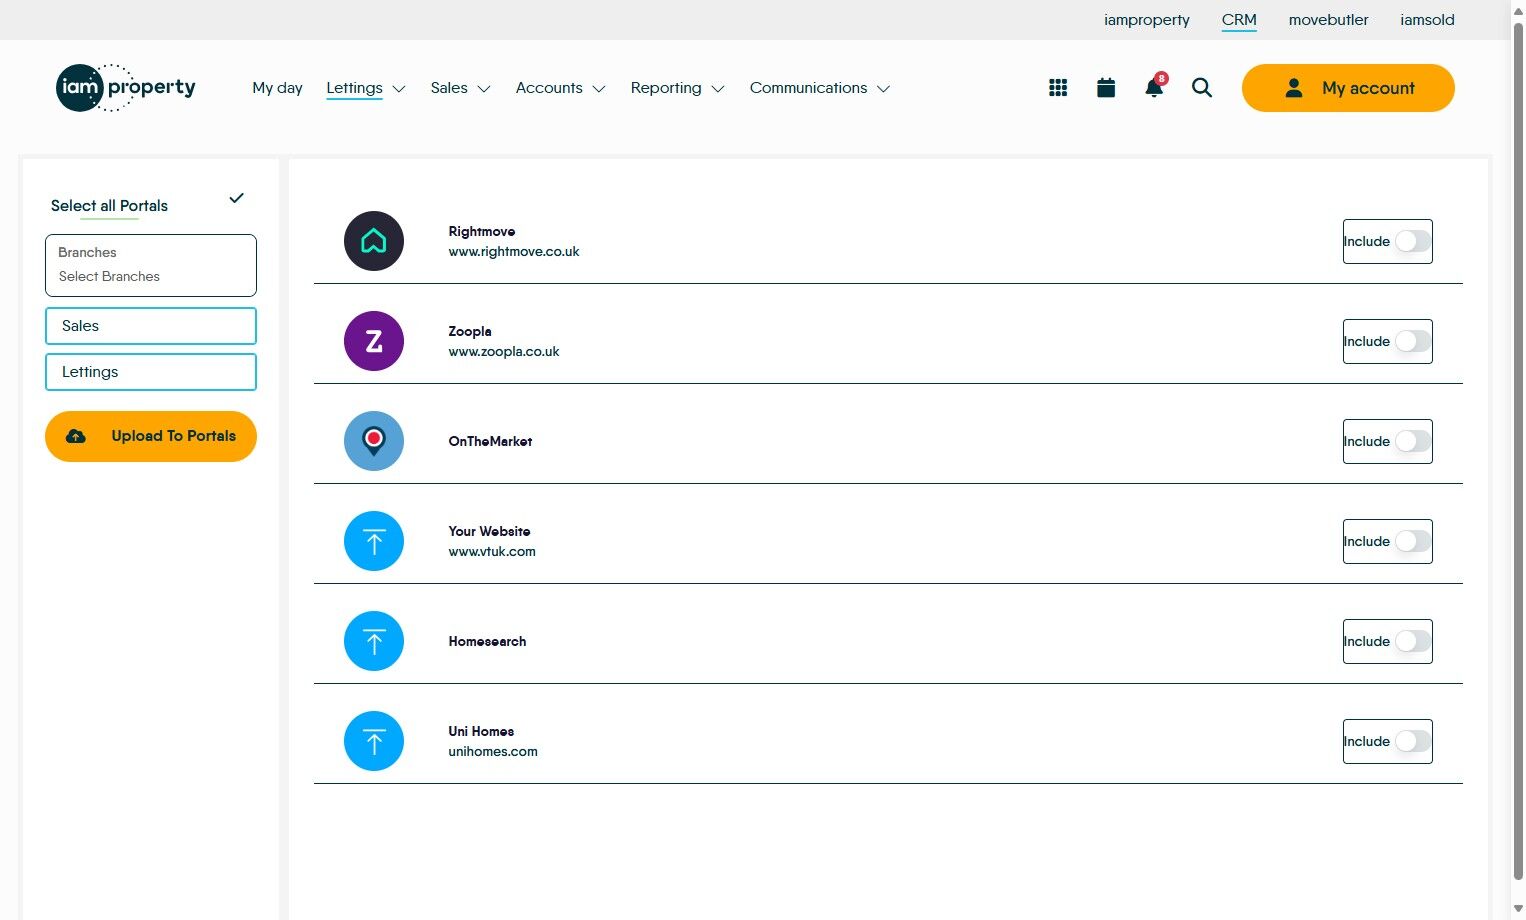
Task: Click the Uni Homes portal name
Action: click(x=481, y=731)
